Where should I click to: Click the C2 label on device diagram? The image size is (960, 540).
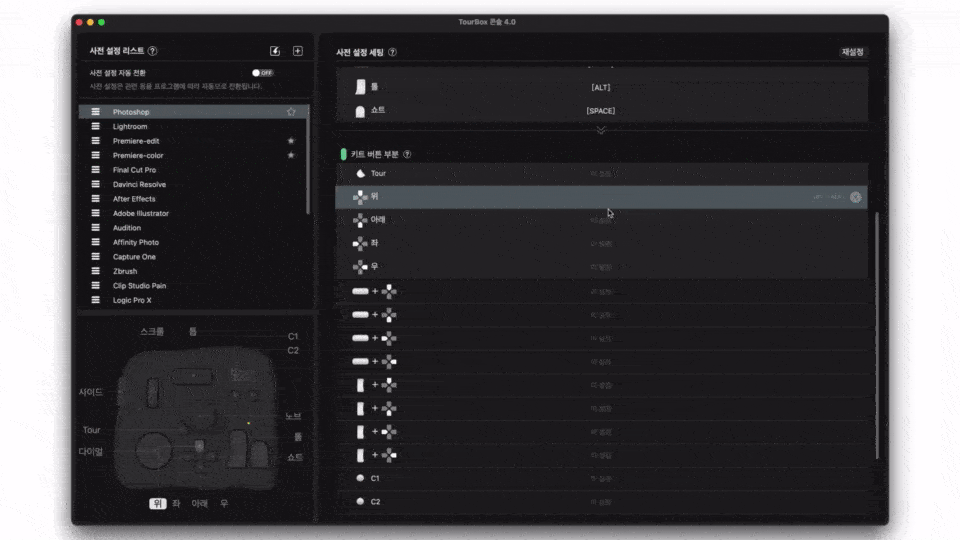point(293,350)
